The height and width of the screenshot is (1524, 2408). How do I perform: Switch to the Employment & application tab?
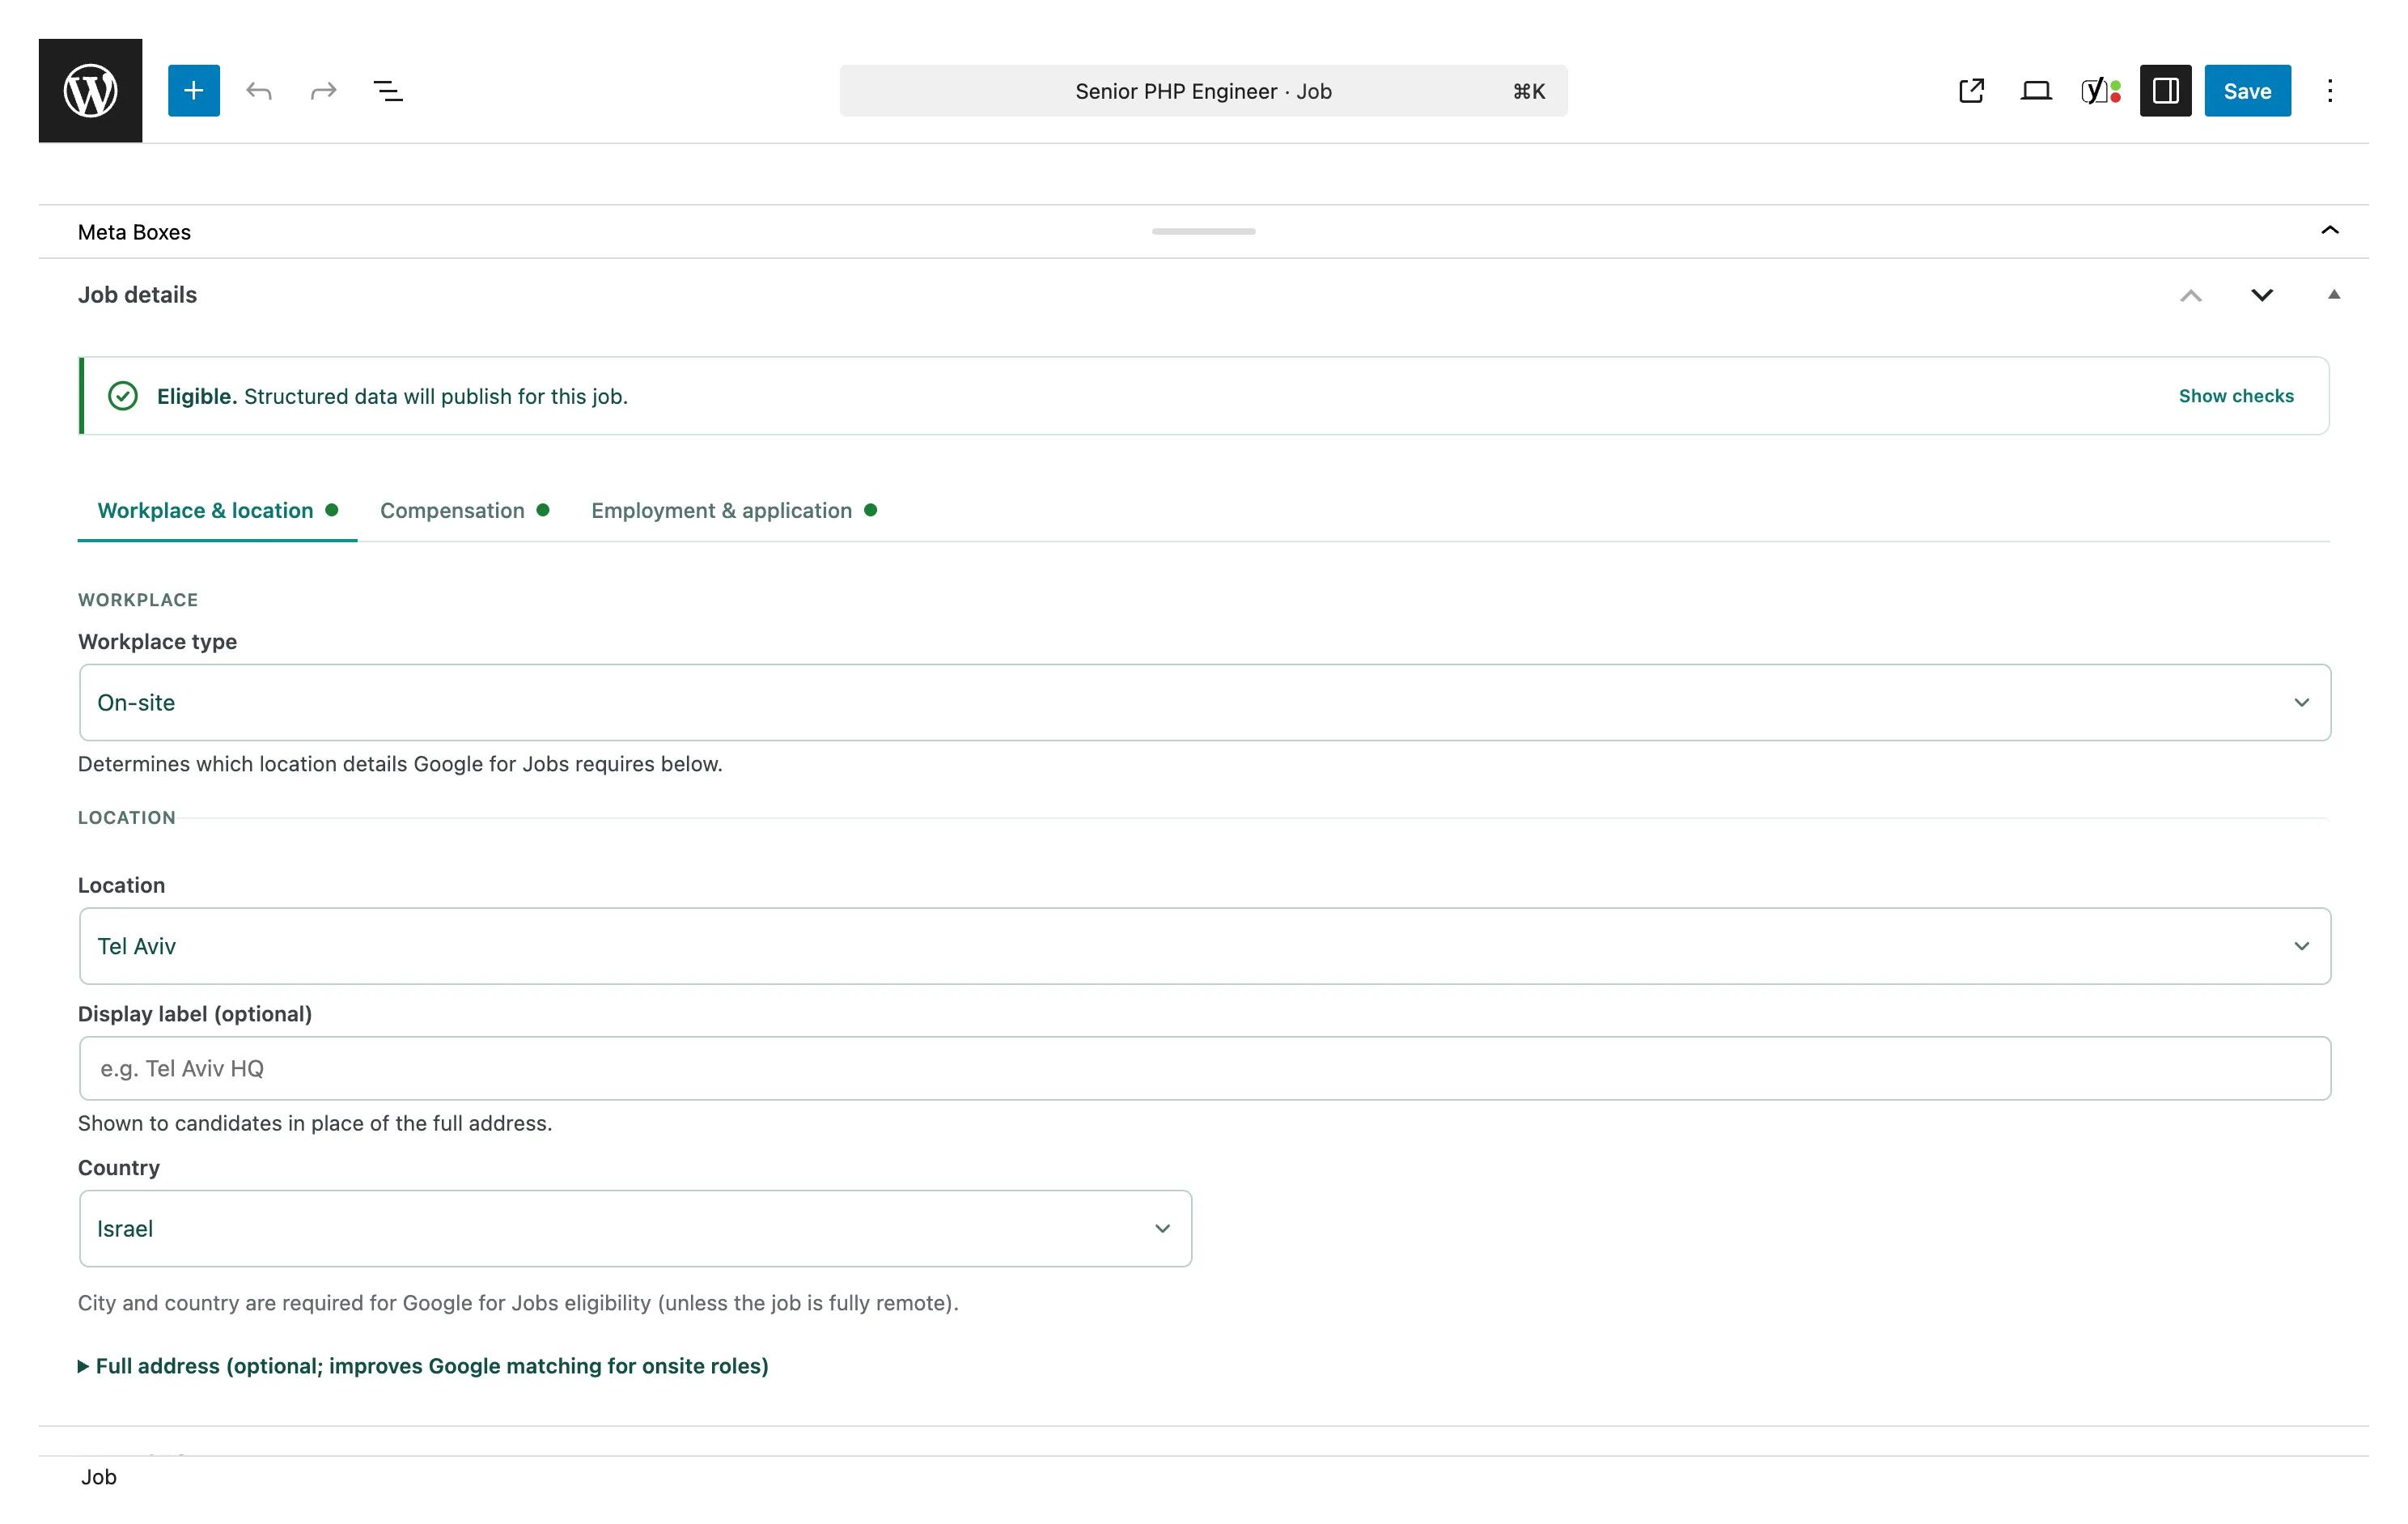734,511
